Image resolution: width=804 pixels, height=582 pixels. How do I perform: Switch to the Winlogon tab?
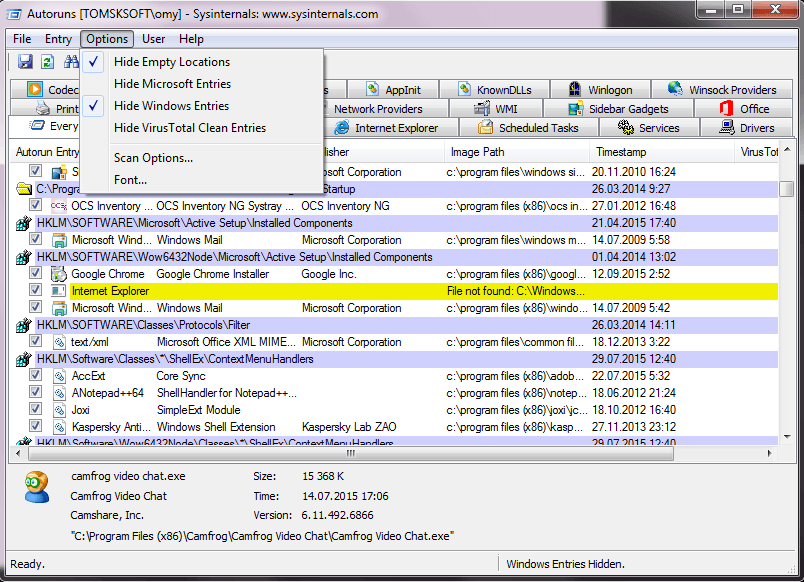click(x=600, y=90)
